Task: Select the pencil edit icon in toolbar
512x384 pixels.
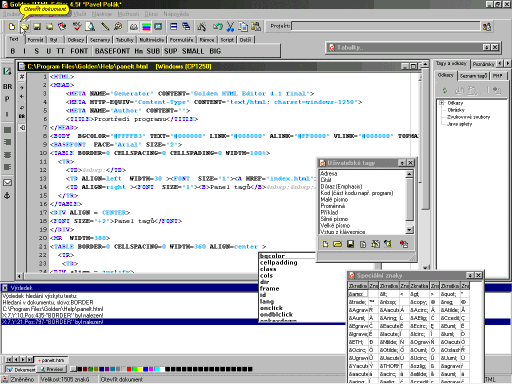Action: 105,26
